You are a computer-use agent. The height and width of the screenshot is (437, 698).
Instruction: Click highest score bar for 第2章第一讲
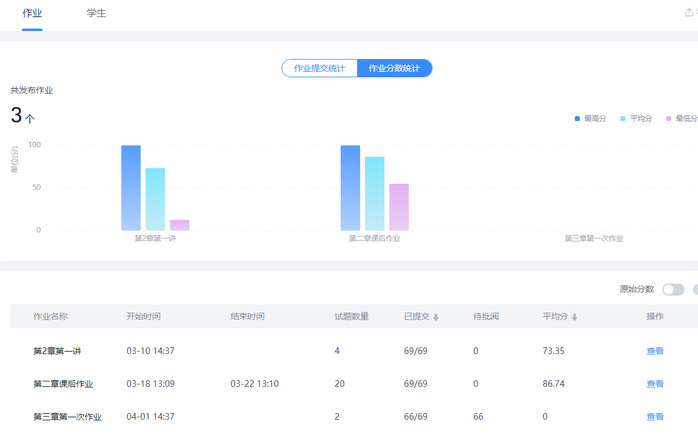pyautogui.click(x=131, y=188)
